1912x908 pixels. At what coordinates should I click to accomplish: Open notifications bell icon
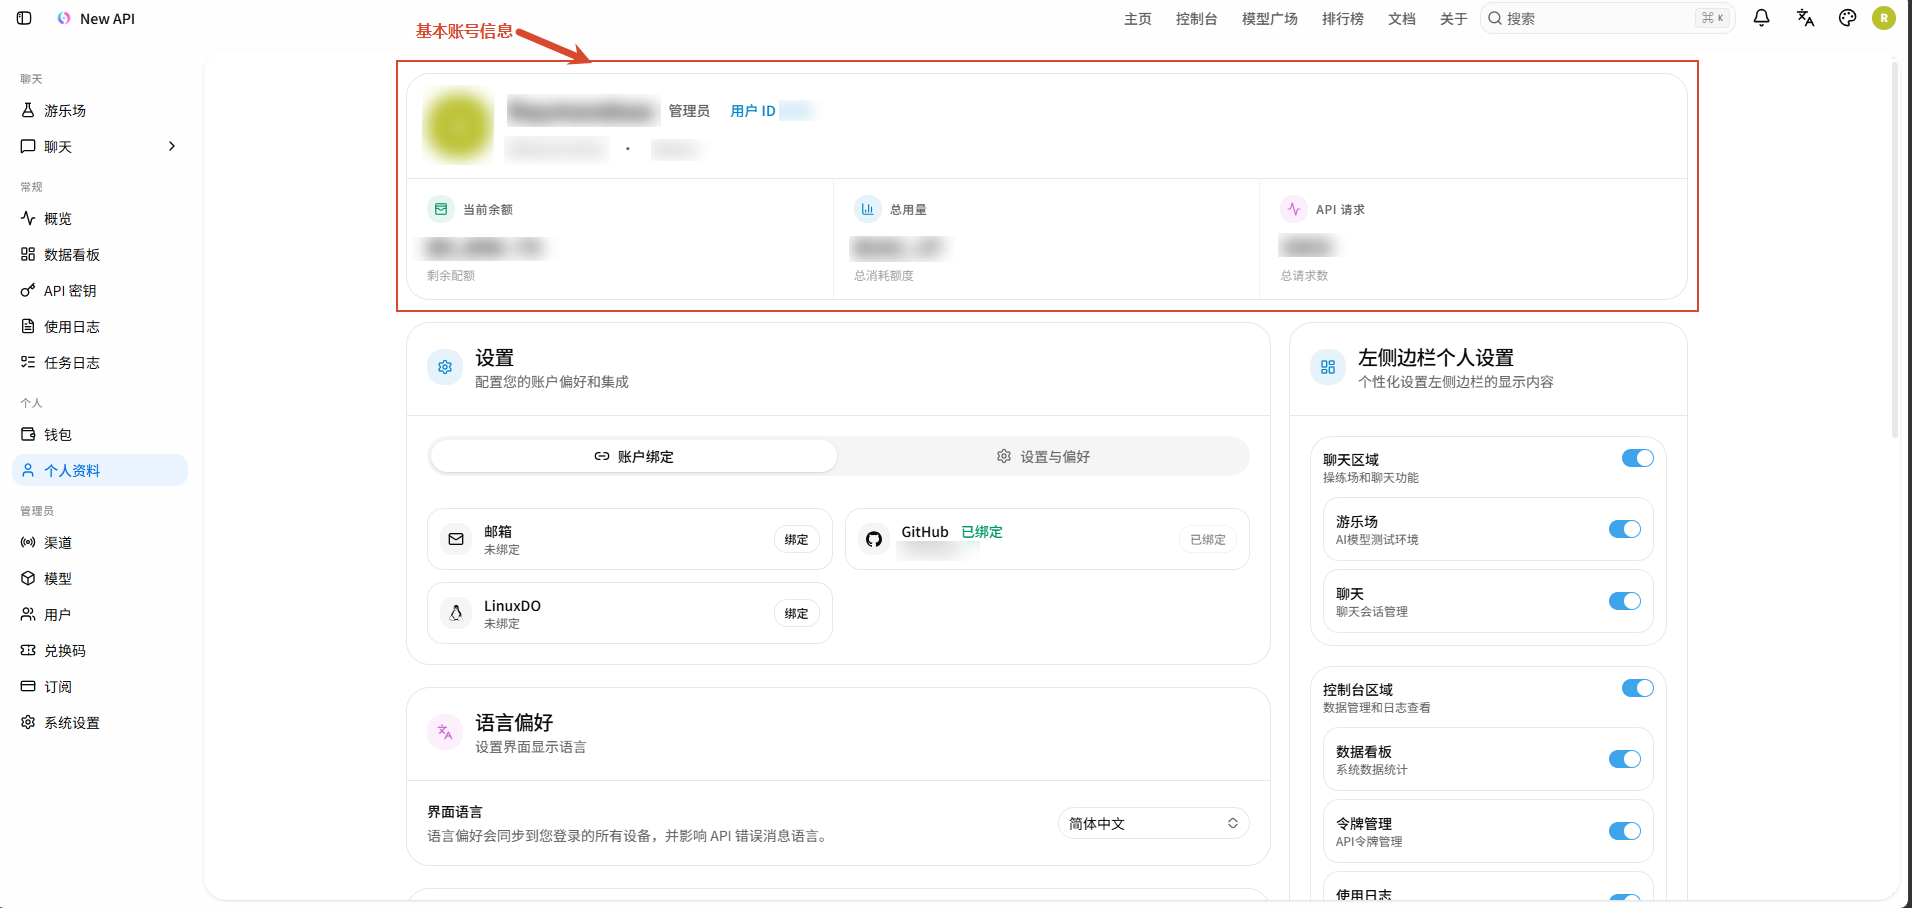click(1761, 18)
